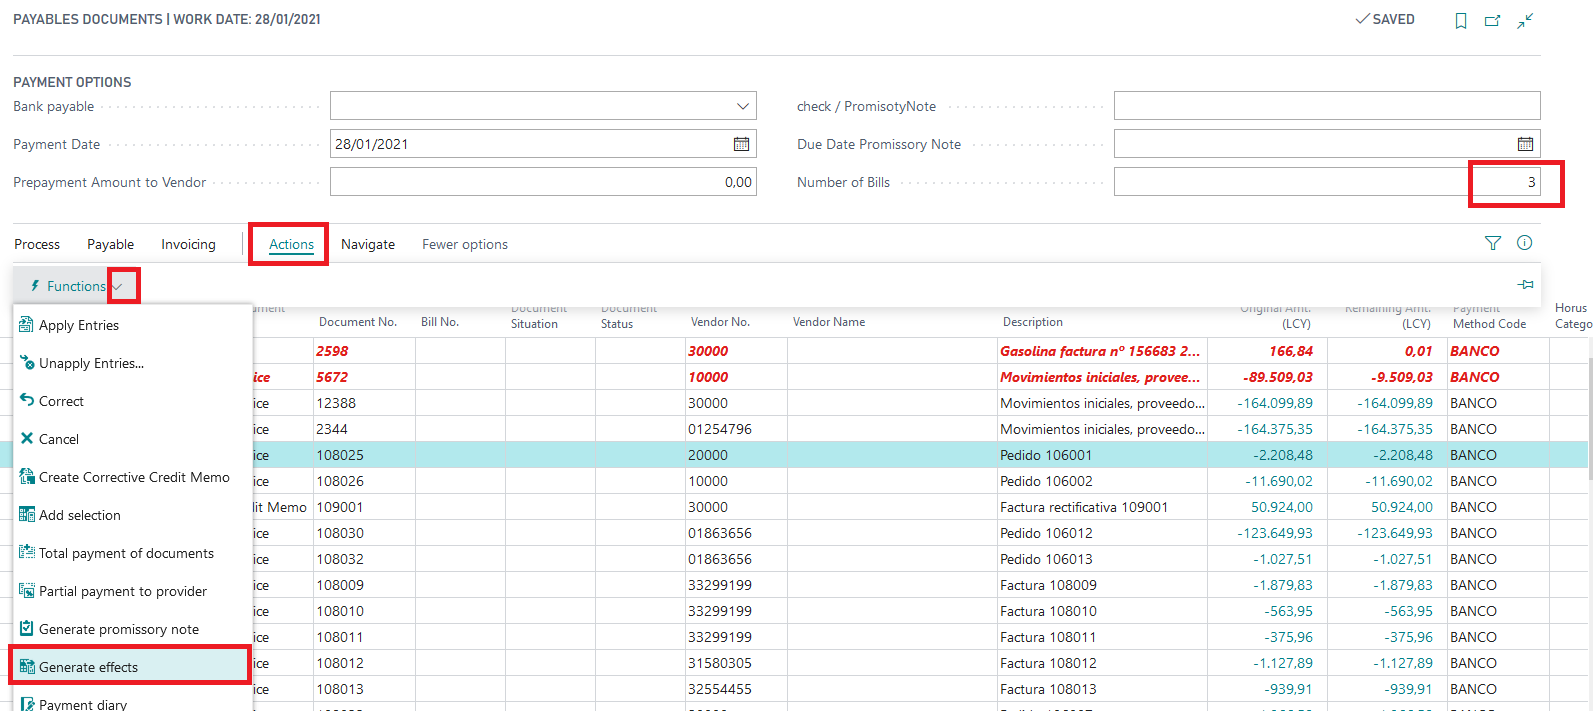Click the Payment Method Code column header
Image resolution: width=1593 pixels, height=711 pixels.
tap(1489, 316)
